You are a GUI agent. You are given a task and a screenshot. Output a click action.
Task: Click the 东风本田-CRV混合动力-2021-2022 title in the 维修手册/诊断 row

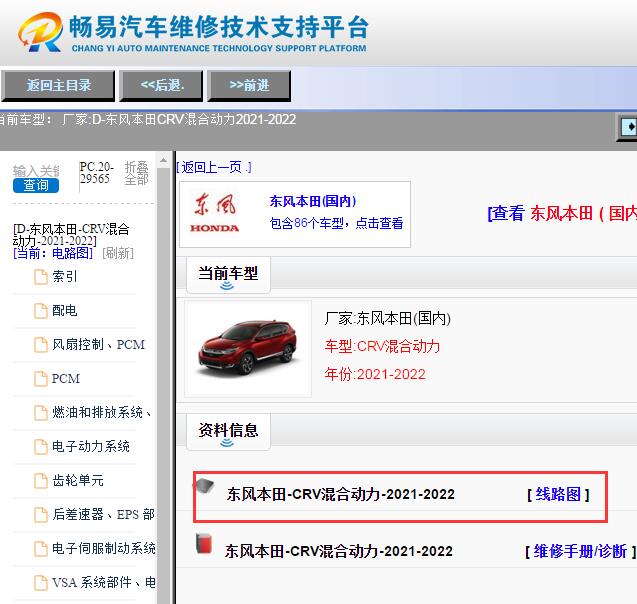339,551
